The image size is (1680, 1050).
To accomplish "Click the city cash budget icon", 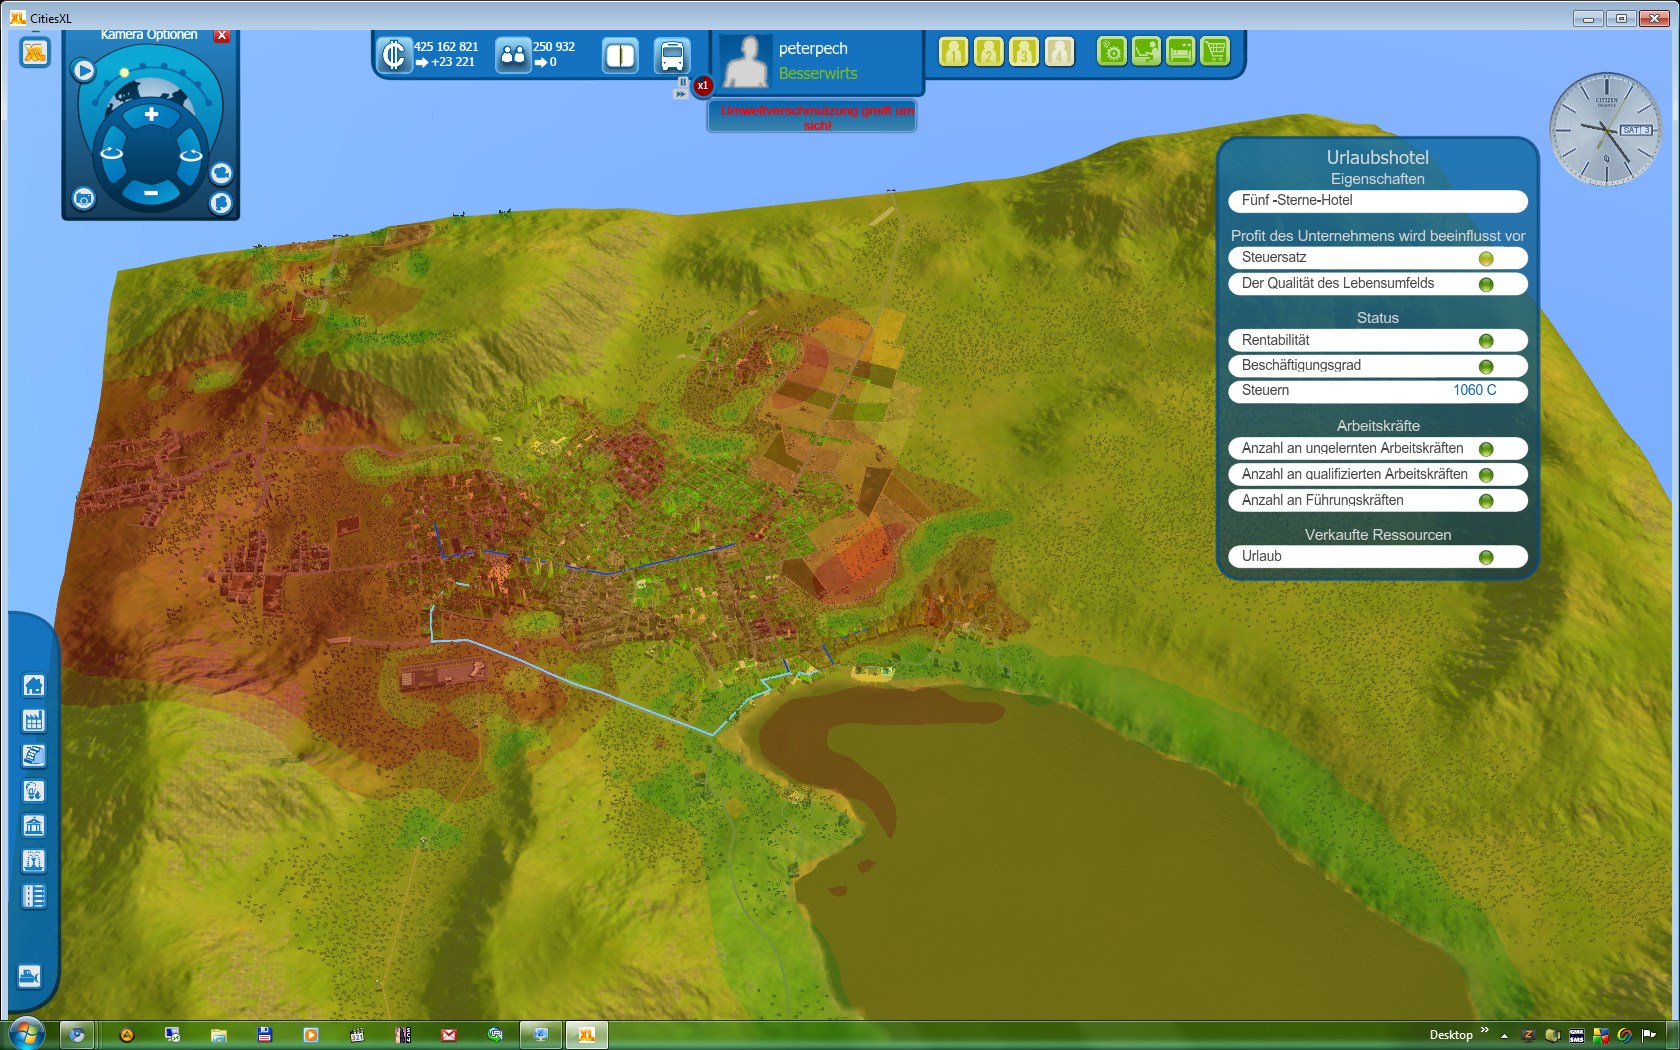I will 395,55.
